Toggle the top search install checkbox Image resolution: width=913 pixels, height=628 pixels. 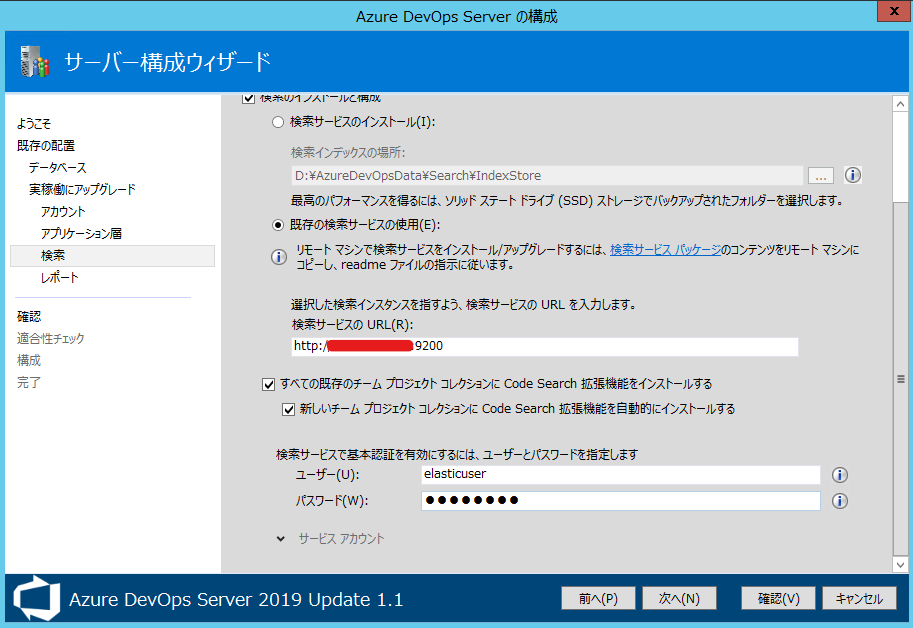pos(248,98)
